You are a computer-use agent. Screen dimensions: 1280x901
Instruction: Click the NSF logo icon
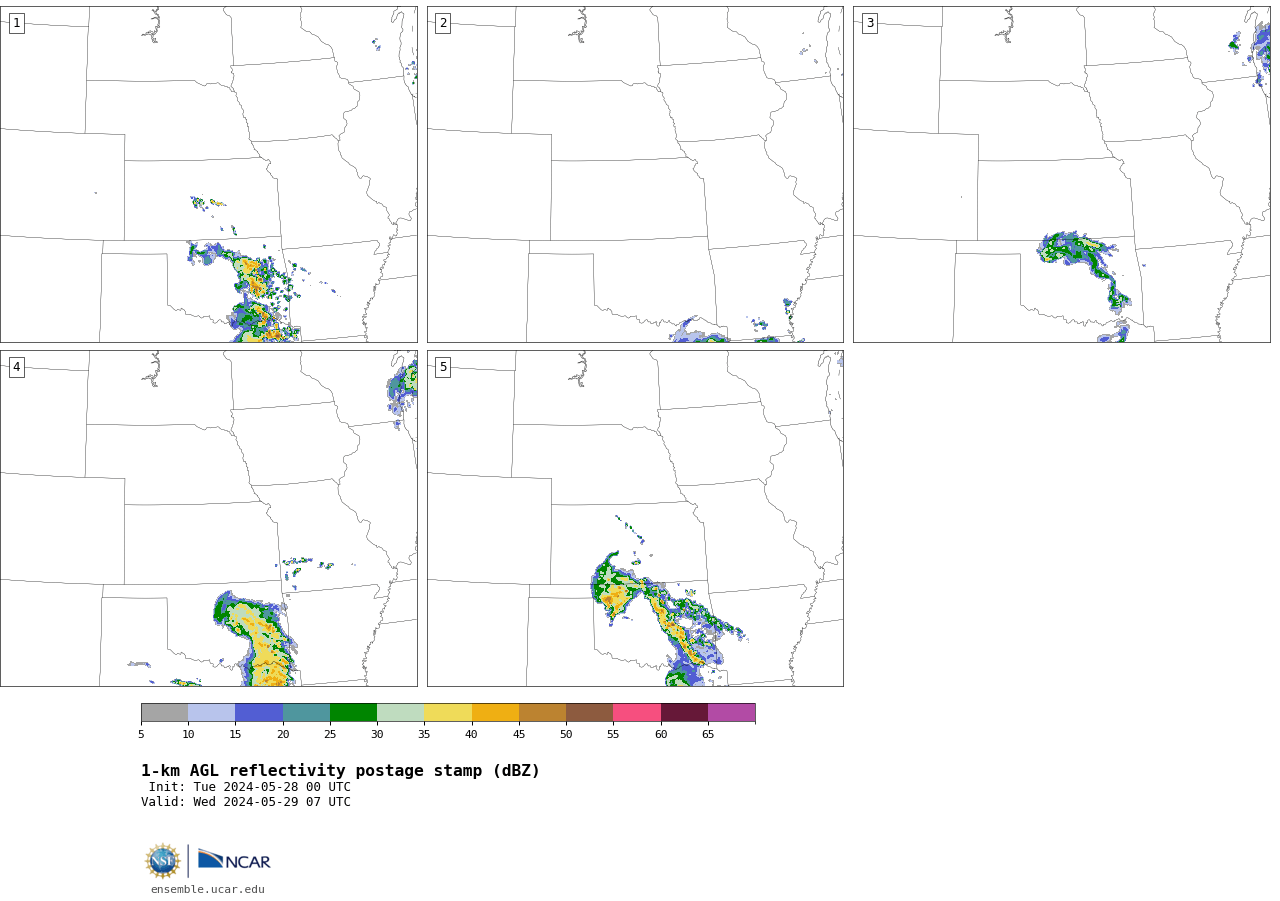pyautogui.click(x=163, y=861)
